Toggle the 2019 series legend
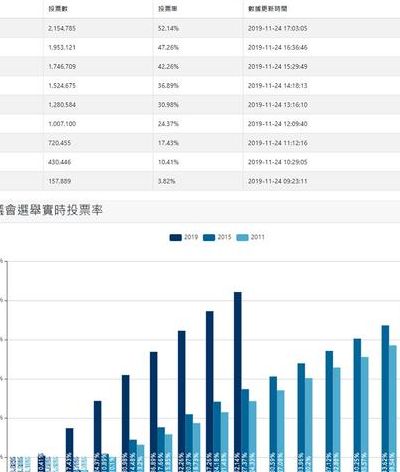The height and width of the screenshot is (472, 400). click(x=184, y=237)
